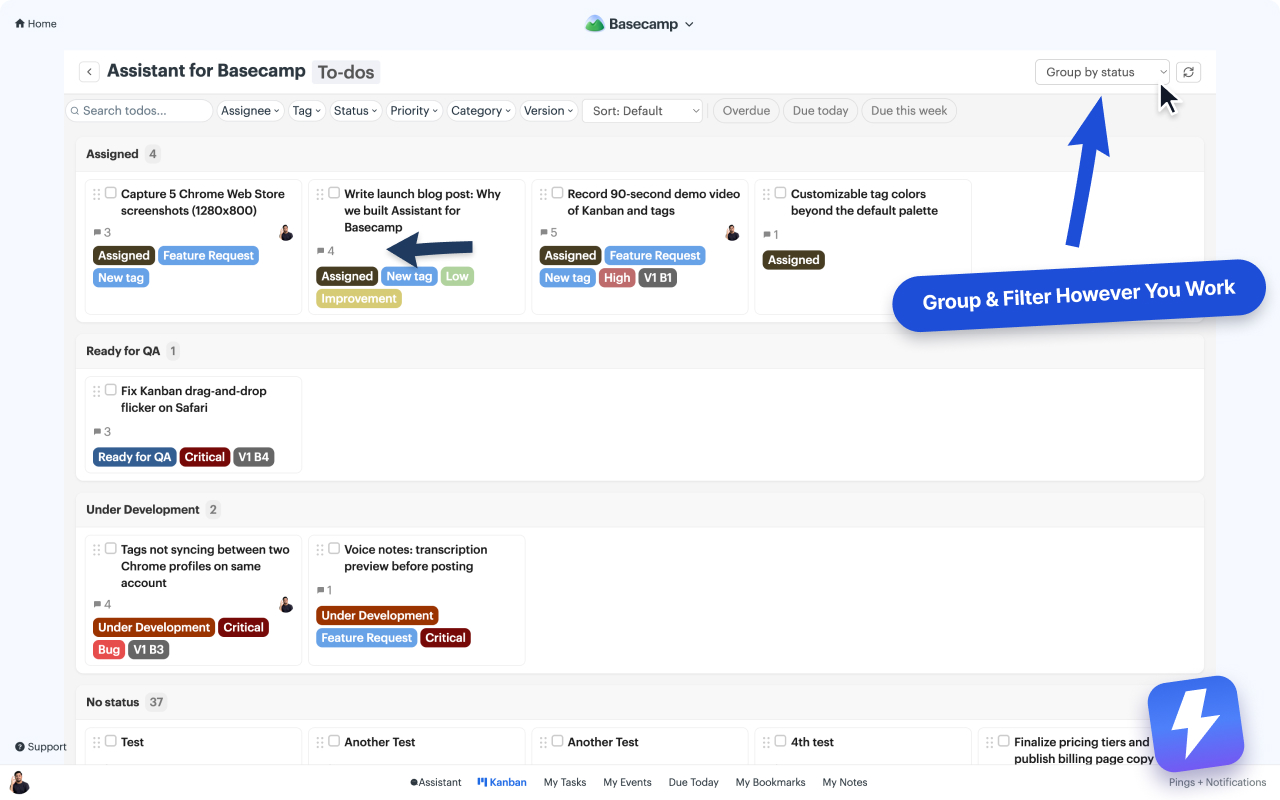Grab drag handle on Customizable tag colors card

[767, 194]
